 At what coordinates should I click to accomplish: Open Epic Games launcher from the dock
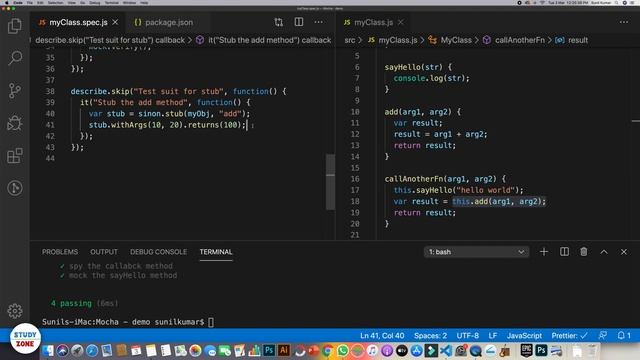(526, 350)
